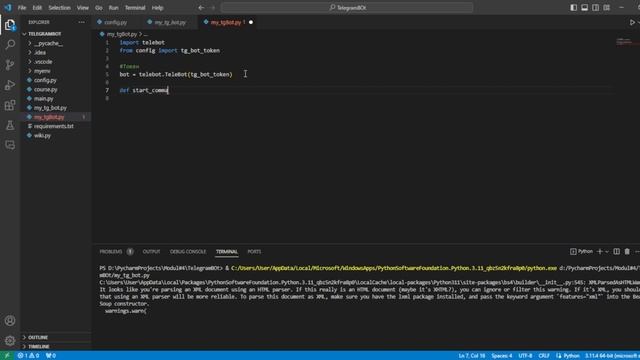640x360 pixels.
Task: Switch to the Output panel tab
Action: coord(151,251)
